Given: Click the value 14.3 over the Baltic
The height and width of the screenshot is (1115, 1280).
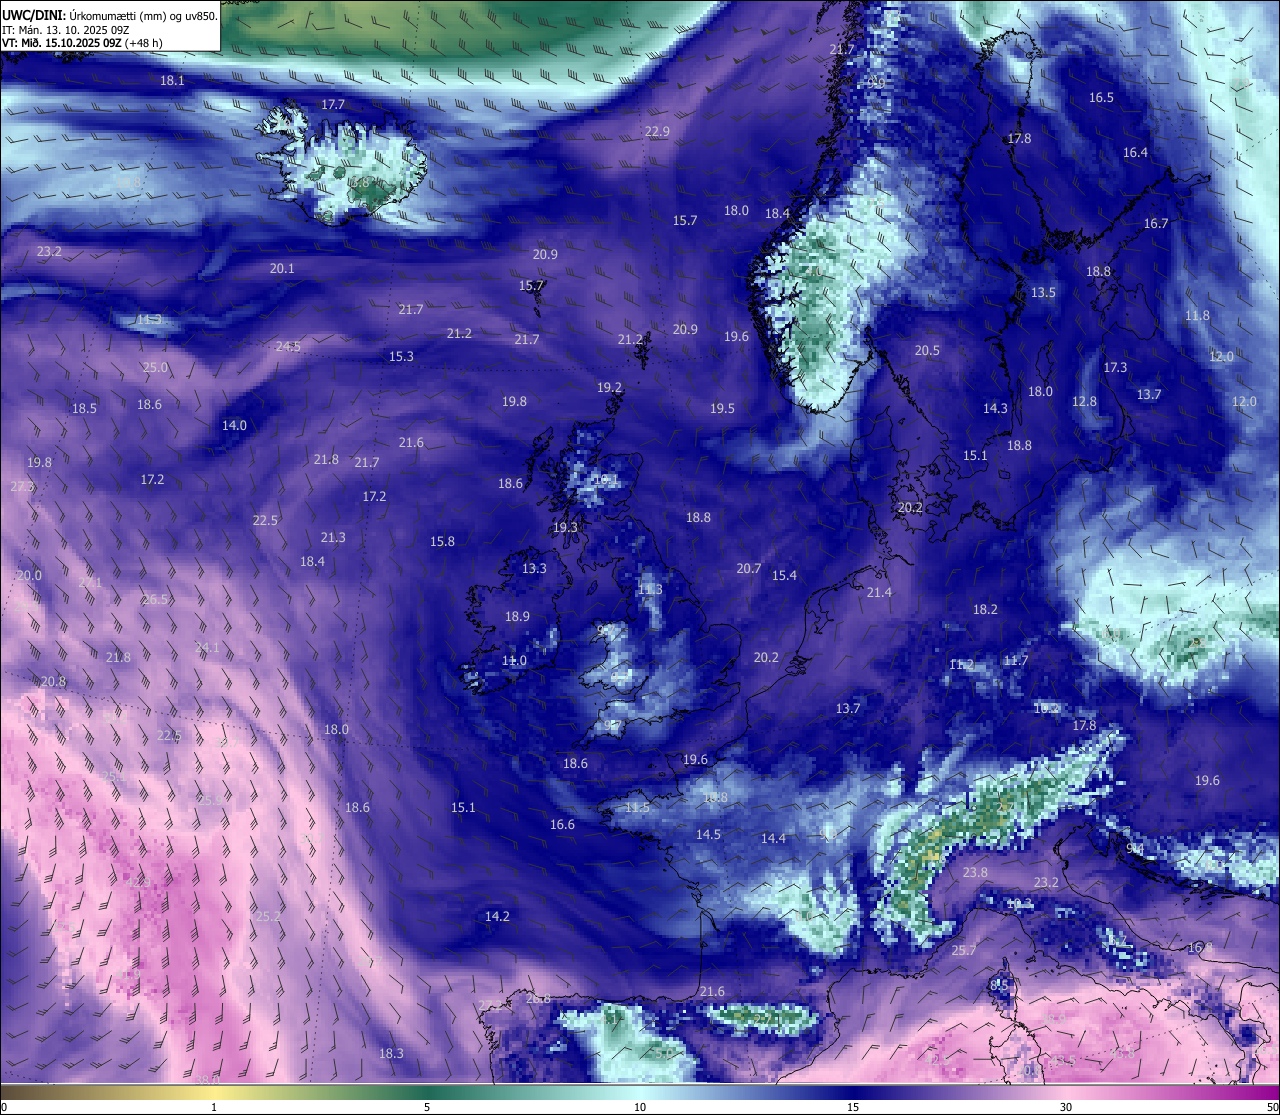Looking at the screenshot, I should [x=995, y=408].
